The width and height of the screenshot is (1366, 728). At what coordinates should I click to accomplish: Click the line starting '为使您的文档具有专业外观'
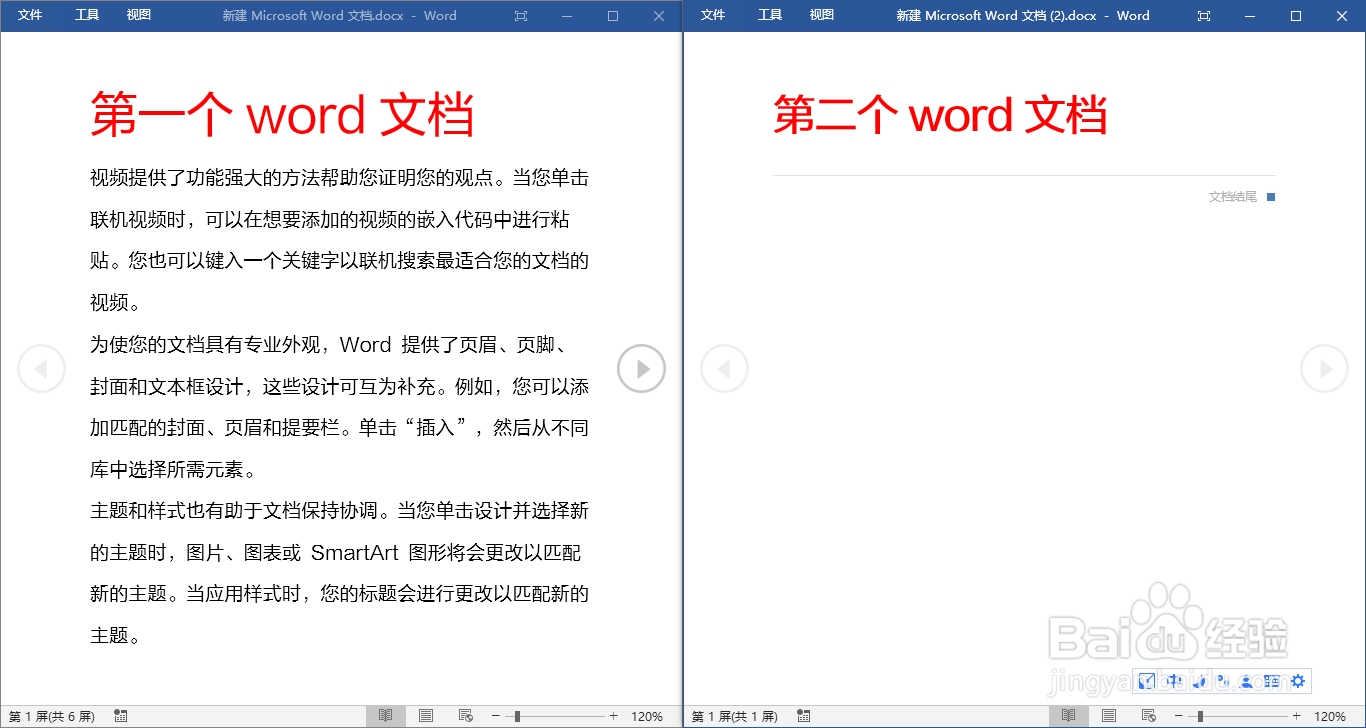(x=330, y=345)
